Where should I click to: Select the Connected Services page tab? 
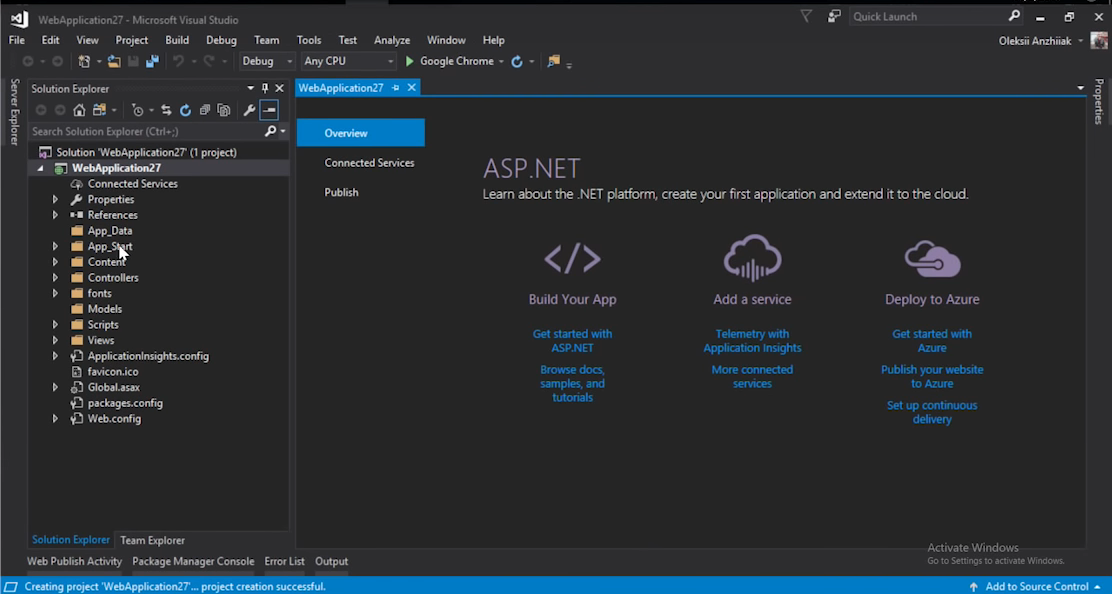(x=369, y=163)
